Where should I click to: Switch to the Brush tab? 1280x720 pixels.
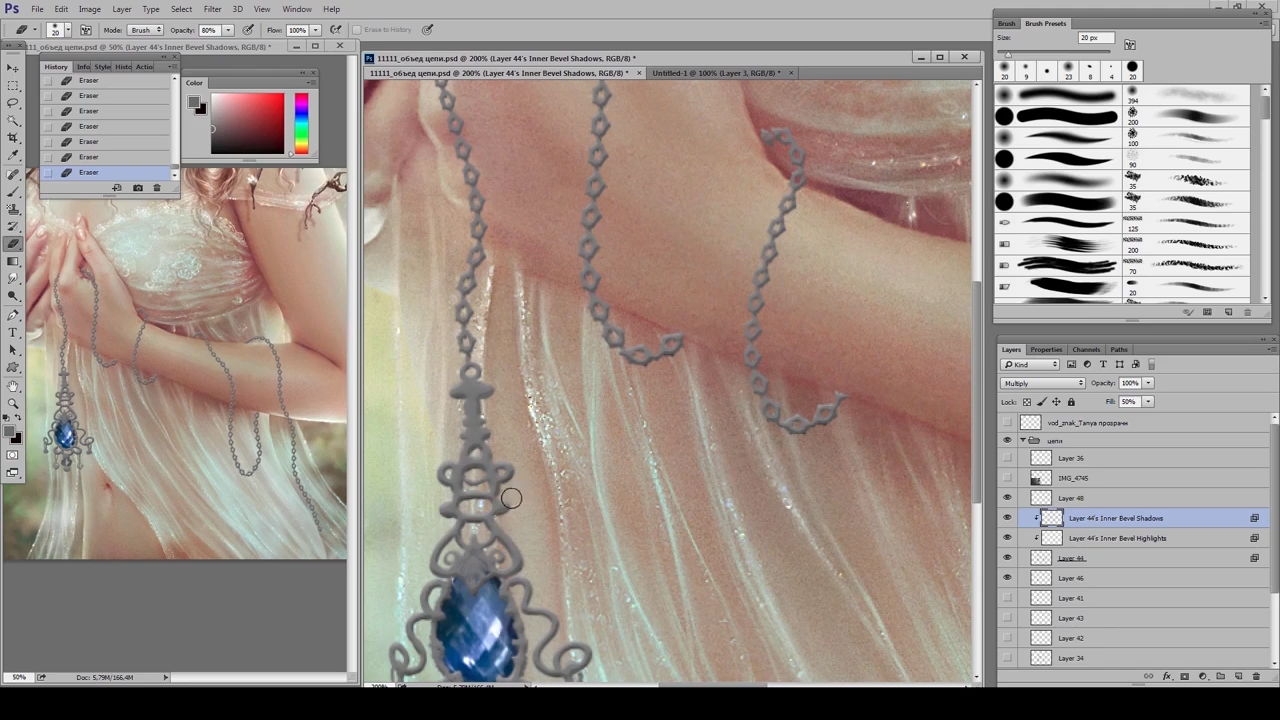coord(1006,24)
